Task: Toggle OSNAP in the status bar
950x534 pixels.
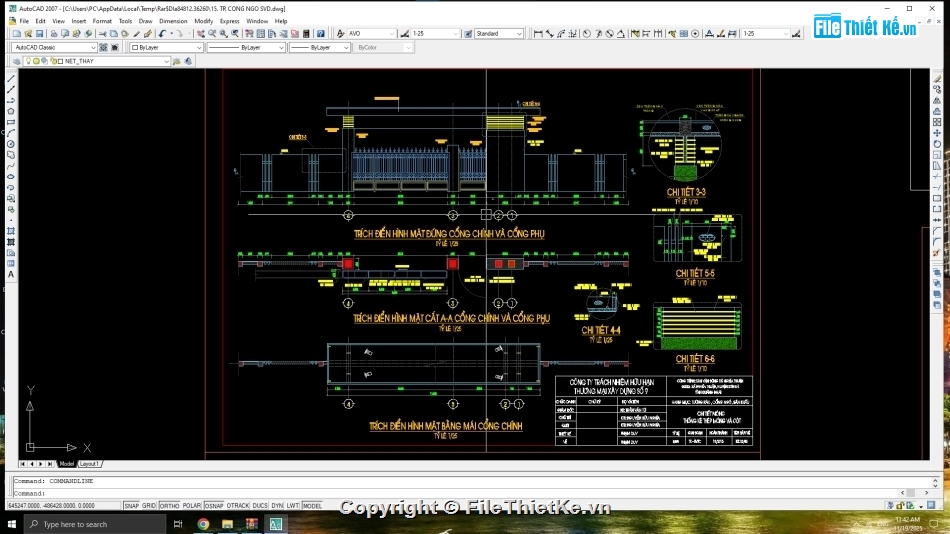Action: click(214, 506)
